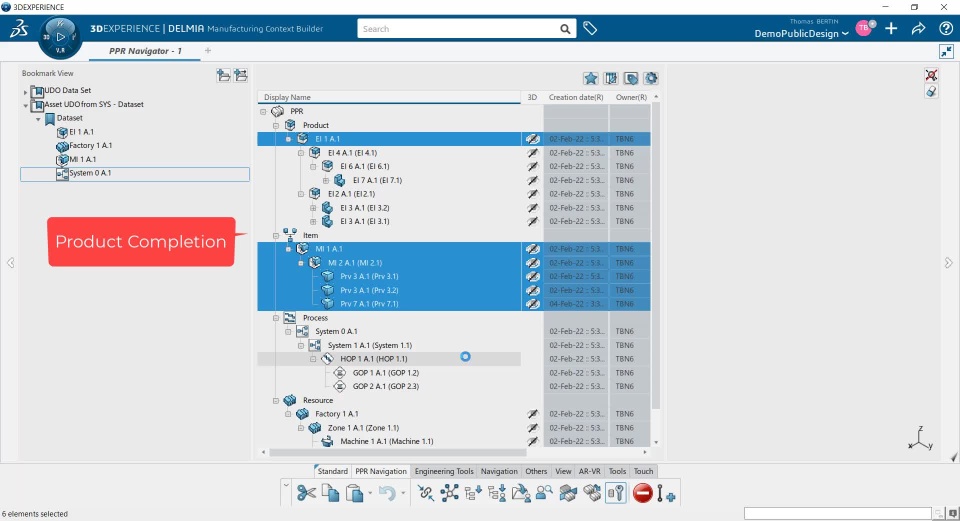Select the PPR Navigator - 1 tab
This screenshot has width=960, height=521.
[145, 51]
